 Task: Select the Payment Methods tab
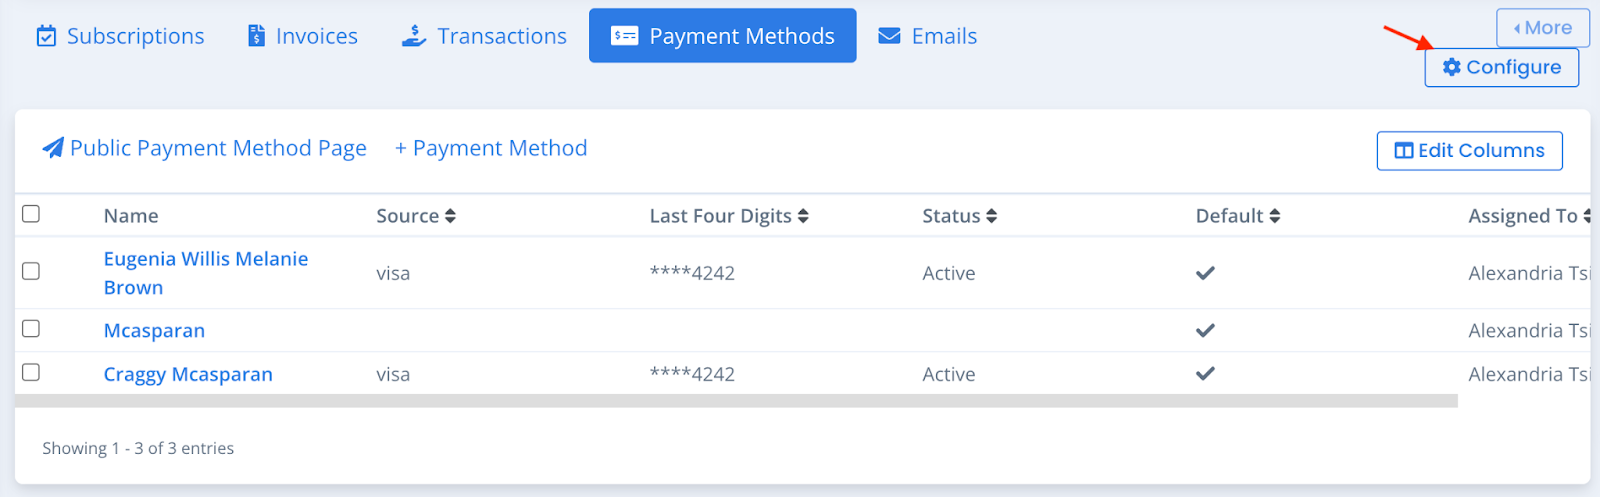click(722, 36)
